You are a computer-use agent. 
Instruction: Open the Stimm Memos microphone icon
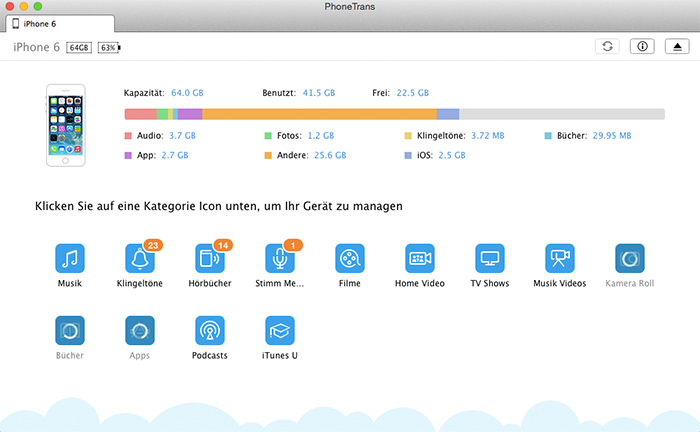[280, 258]
